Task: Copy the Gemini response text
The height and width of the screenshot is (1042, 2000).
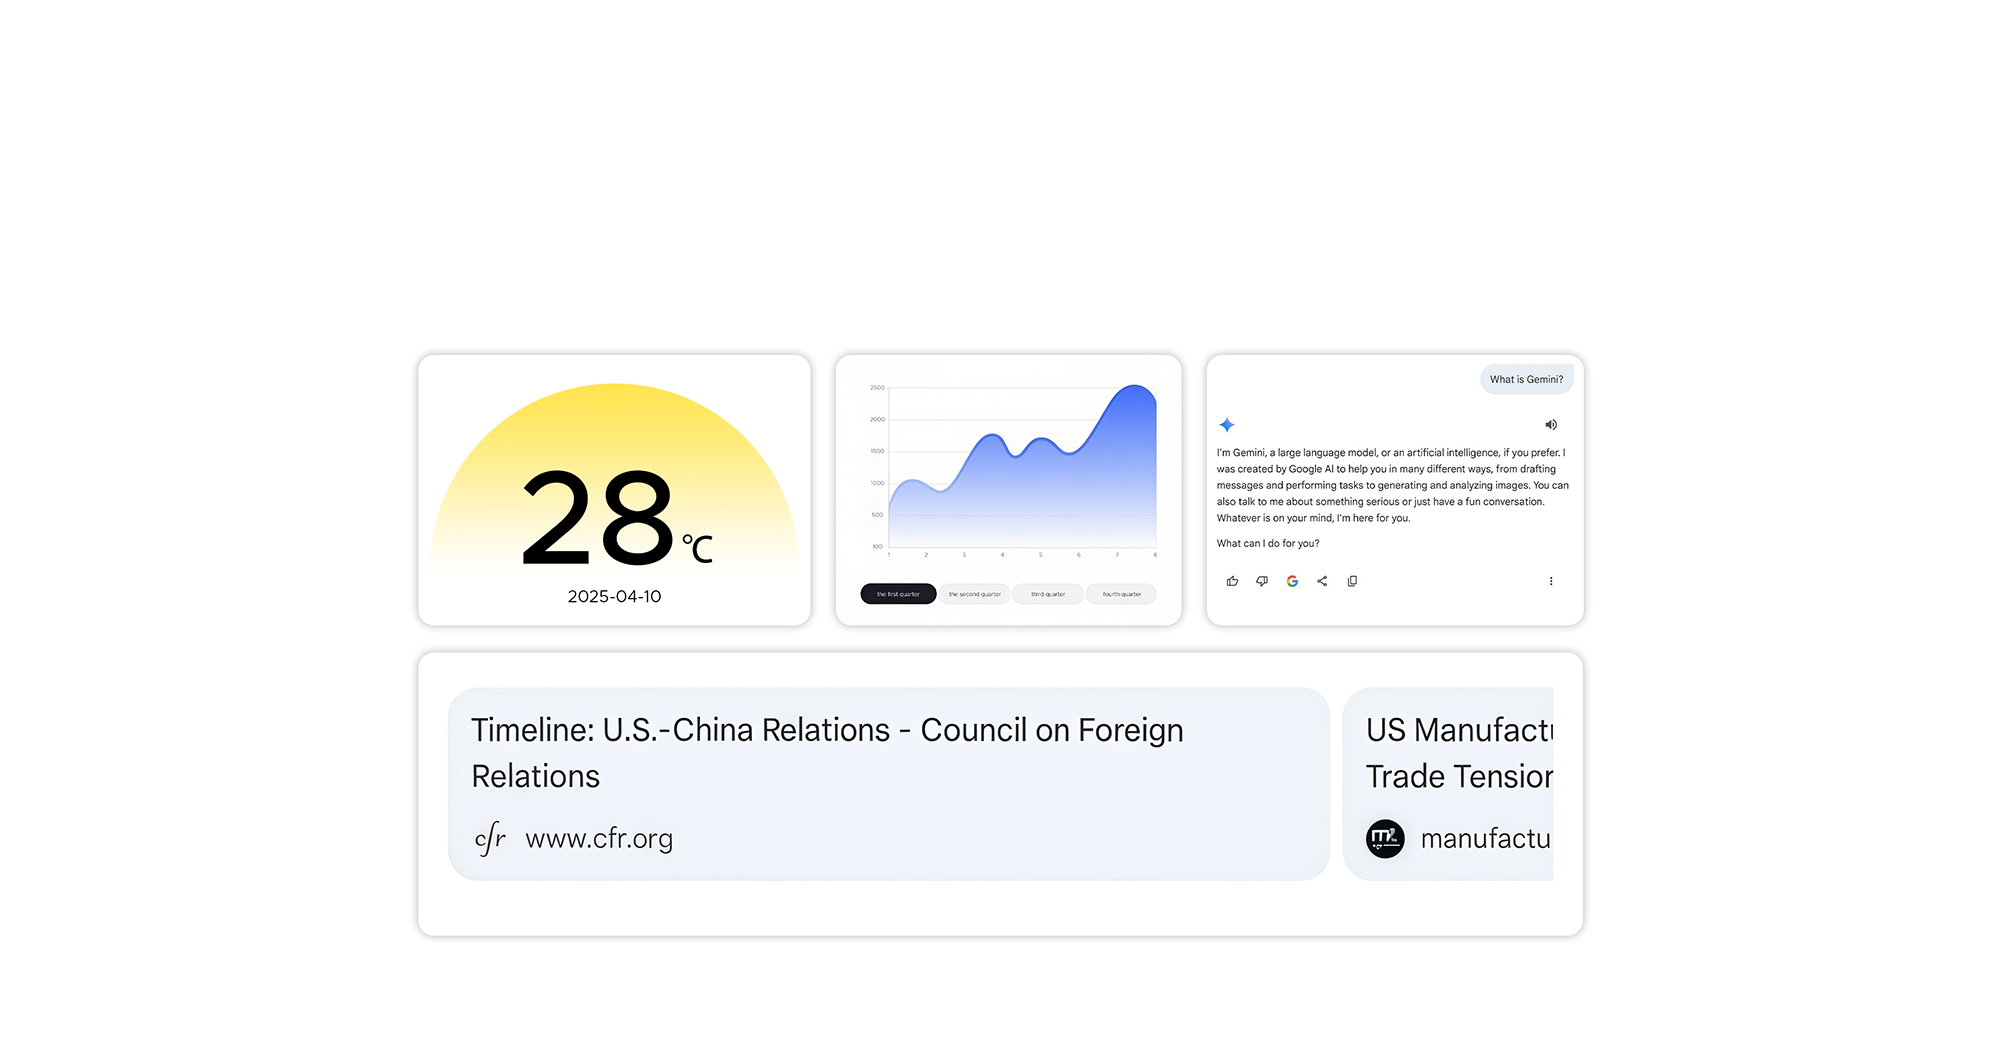Action: (1352, 581)
